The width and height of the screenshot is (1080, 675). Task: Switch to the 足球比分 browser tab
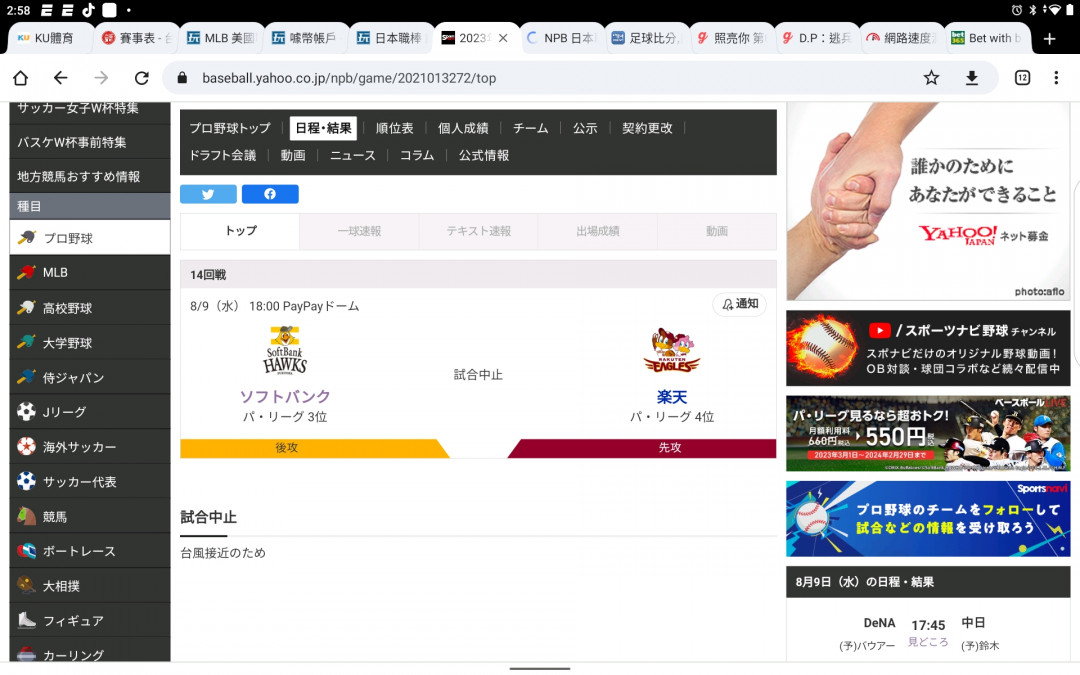(x=646, y=38)
